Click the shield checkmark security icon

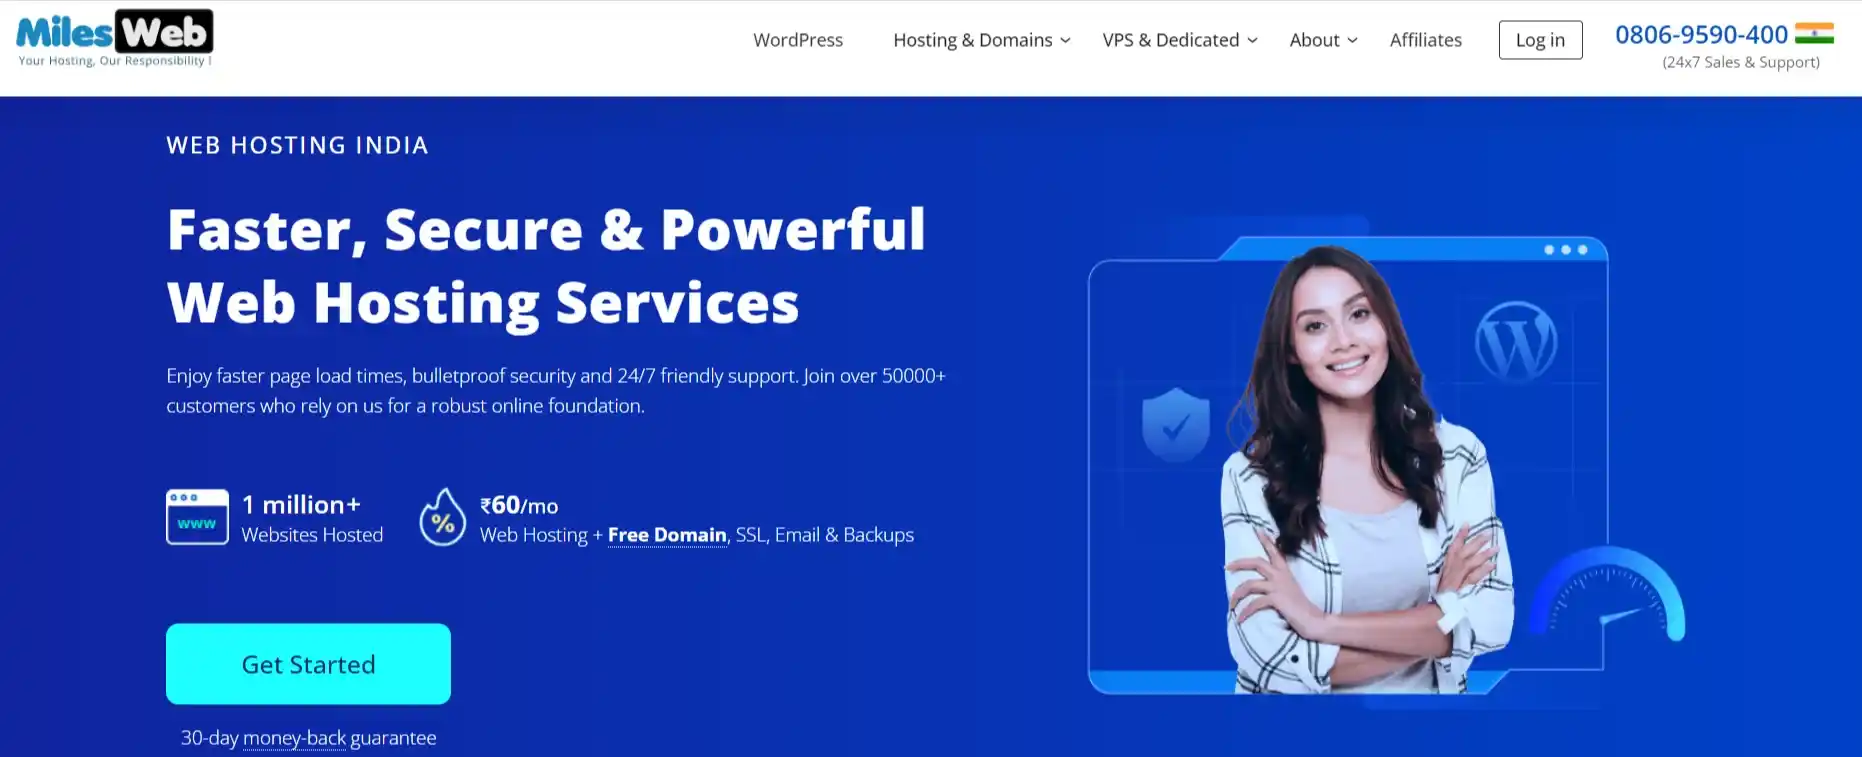tap(1176, 425)
